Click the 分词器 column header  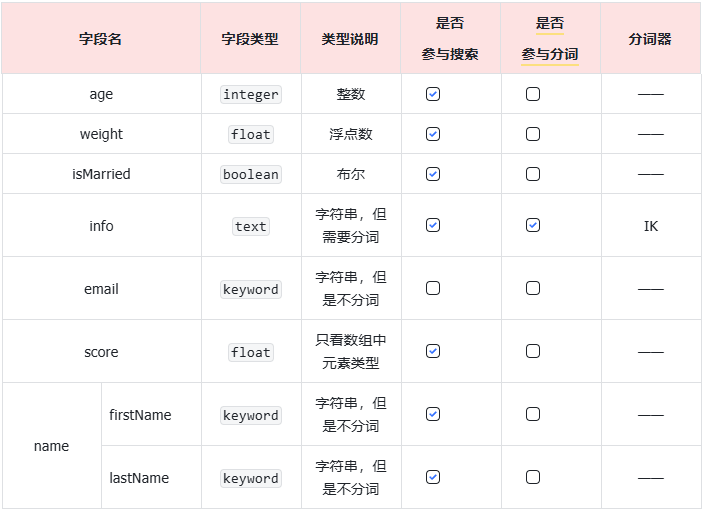pos(650,39)
